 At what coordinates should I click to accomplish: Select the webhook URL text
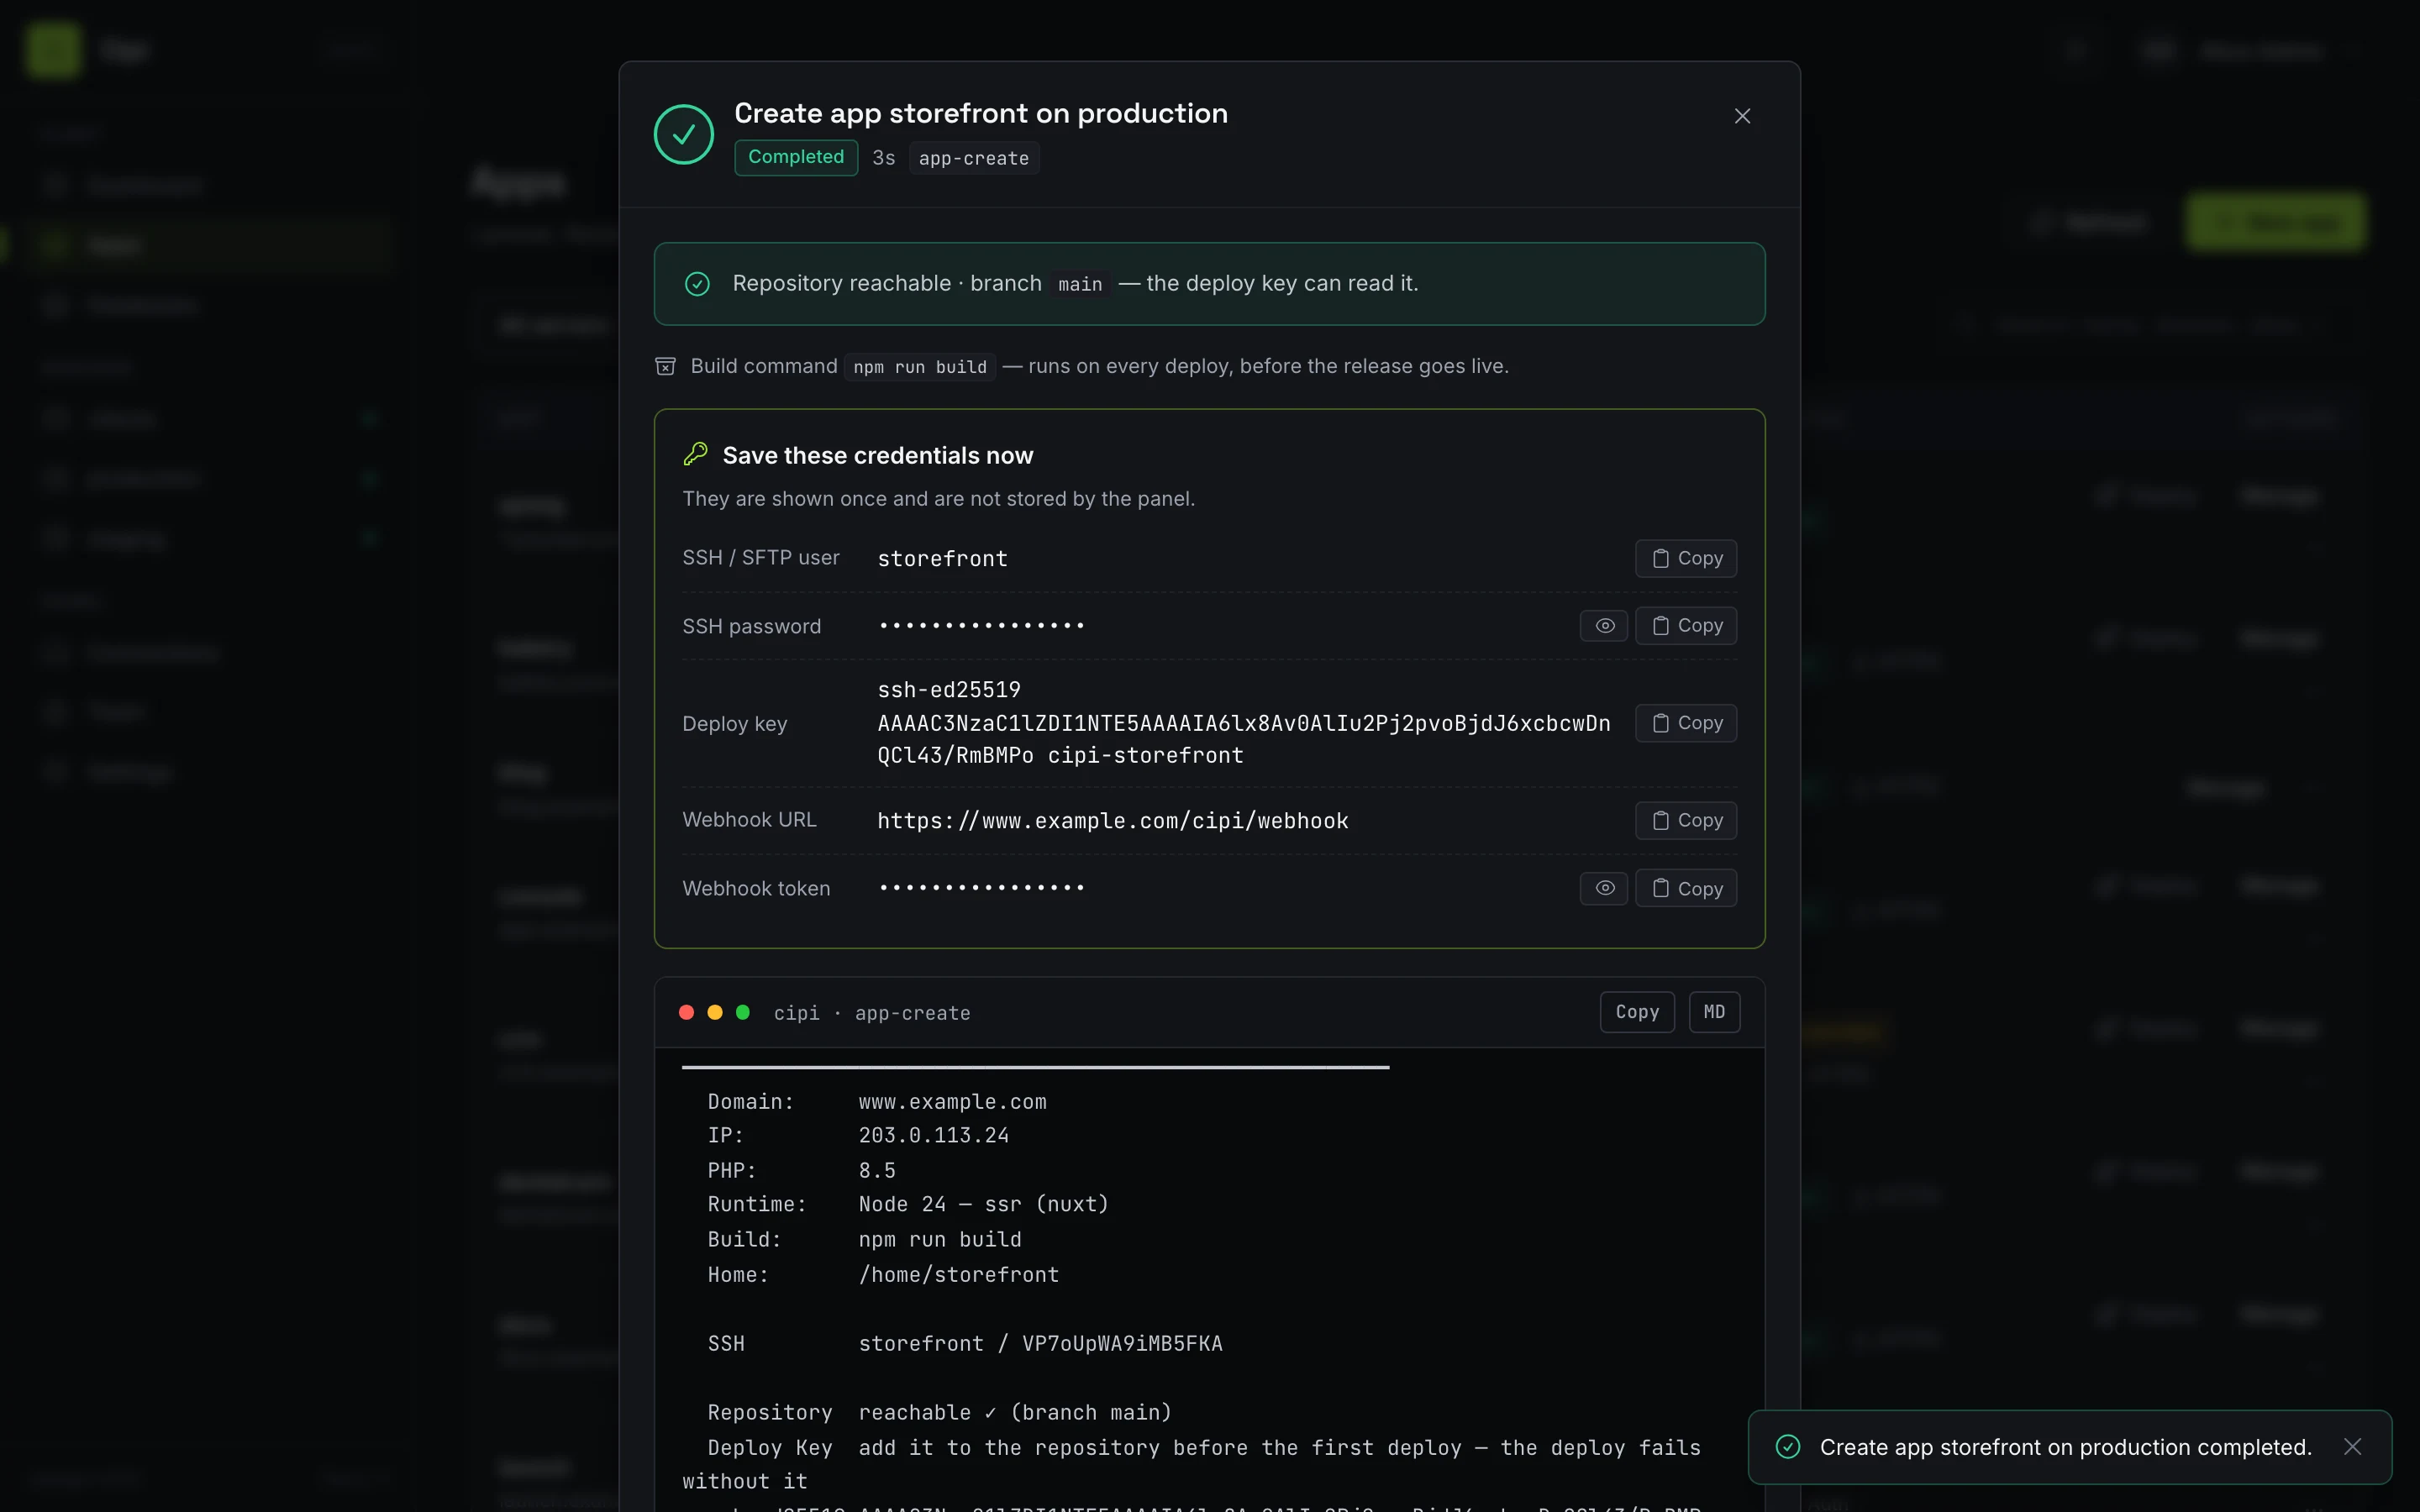pyautogui.click(x=1113, y=821)
